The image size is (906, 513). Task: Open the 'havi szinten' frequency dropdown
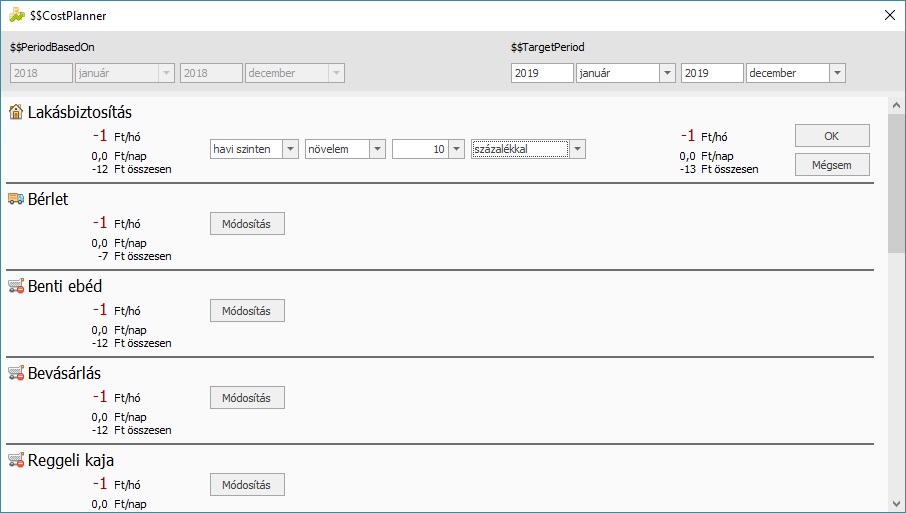click(290, 149)
